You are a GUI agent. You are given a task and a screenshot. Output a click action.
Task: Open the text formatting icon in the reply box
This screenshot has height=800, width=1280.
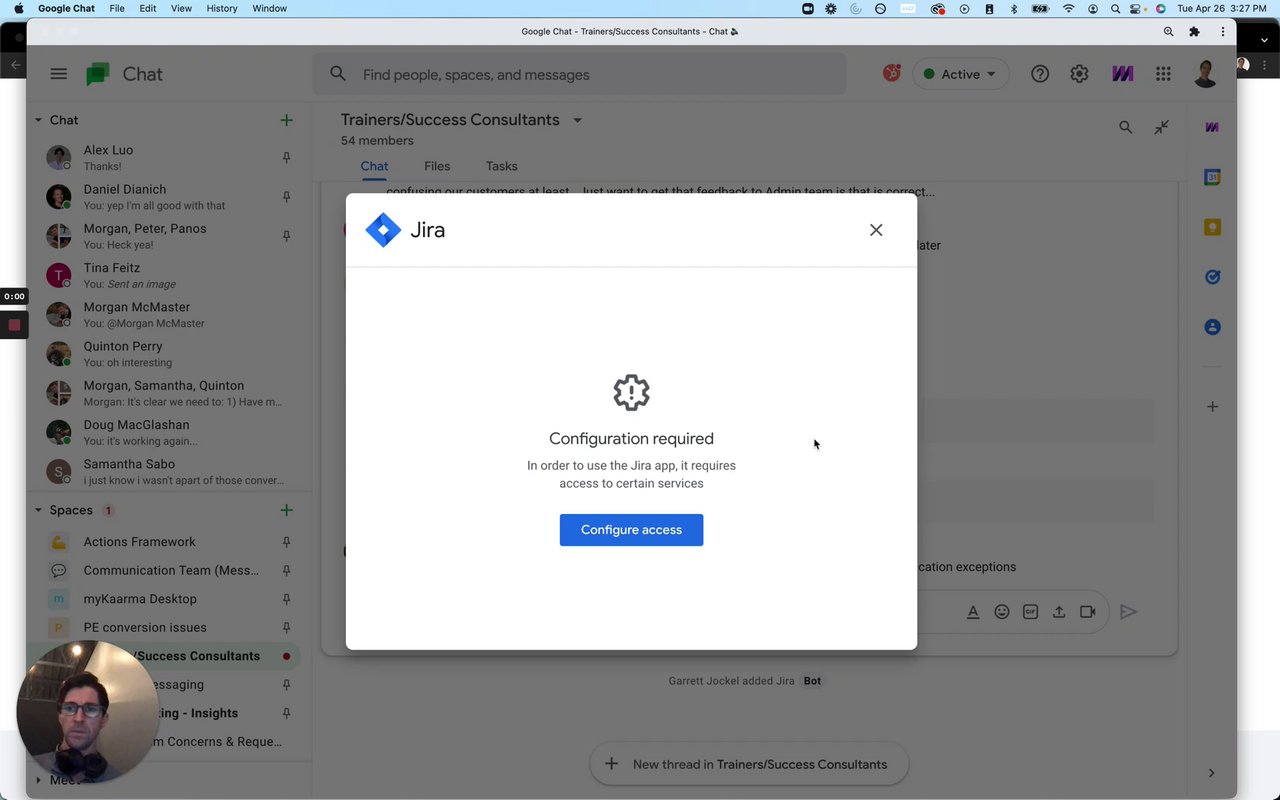[973, 612]
